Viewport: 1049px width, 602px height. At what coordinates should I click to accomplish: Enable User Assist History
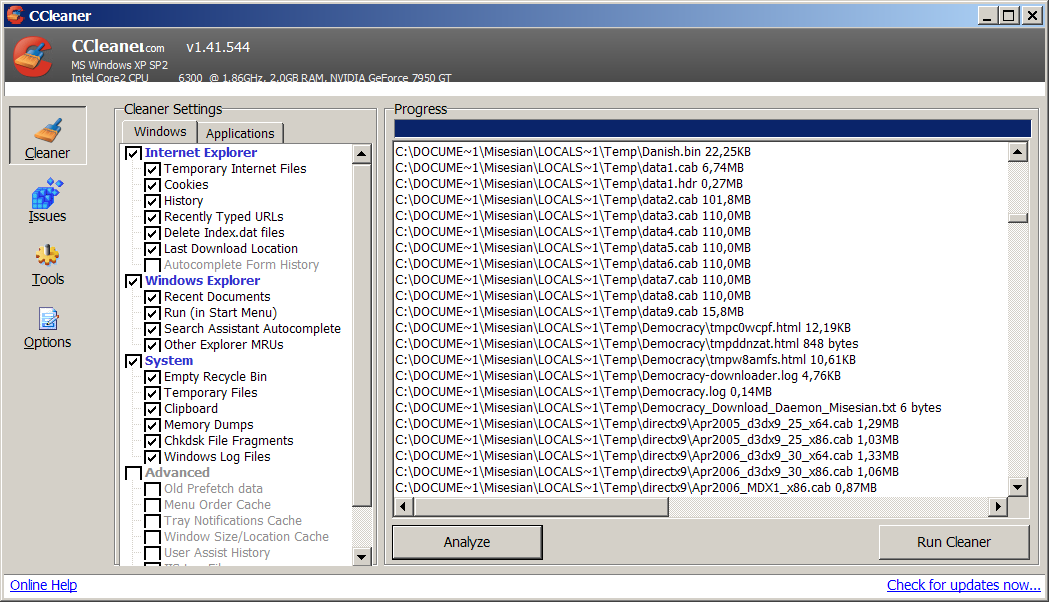(x=153, y=554)
